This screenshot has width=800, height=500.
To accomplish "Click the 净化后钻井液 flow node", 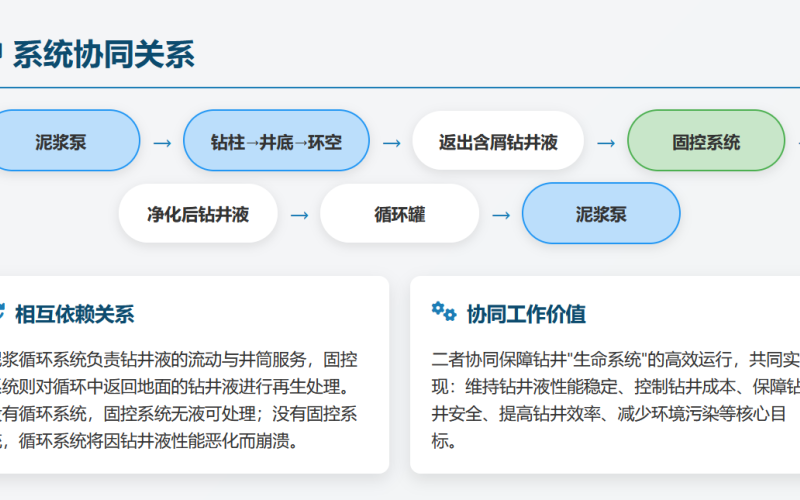I will pos(198,213).
